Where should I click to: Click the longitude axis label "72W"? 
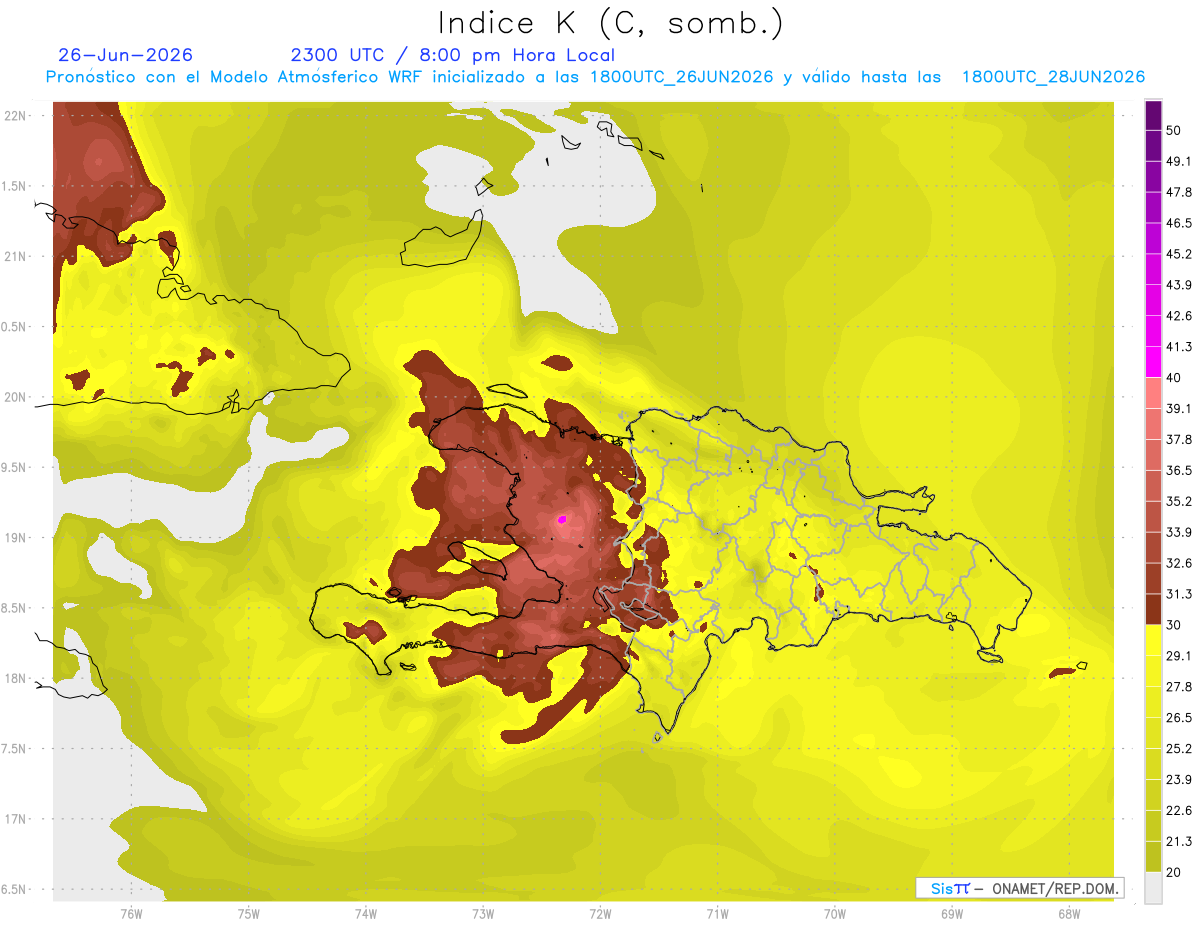coord(600,913)
